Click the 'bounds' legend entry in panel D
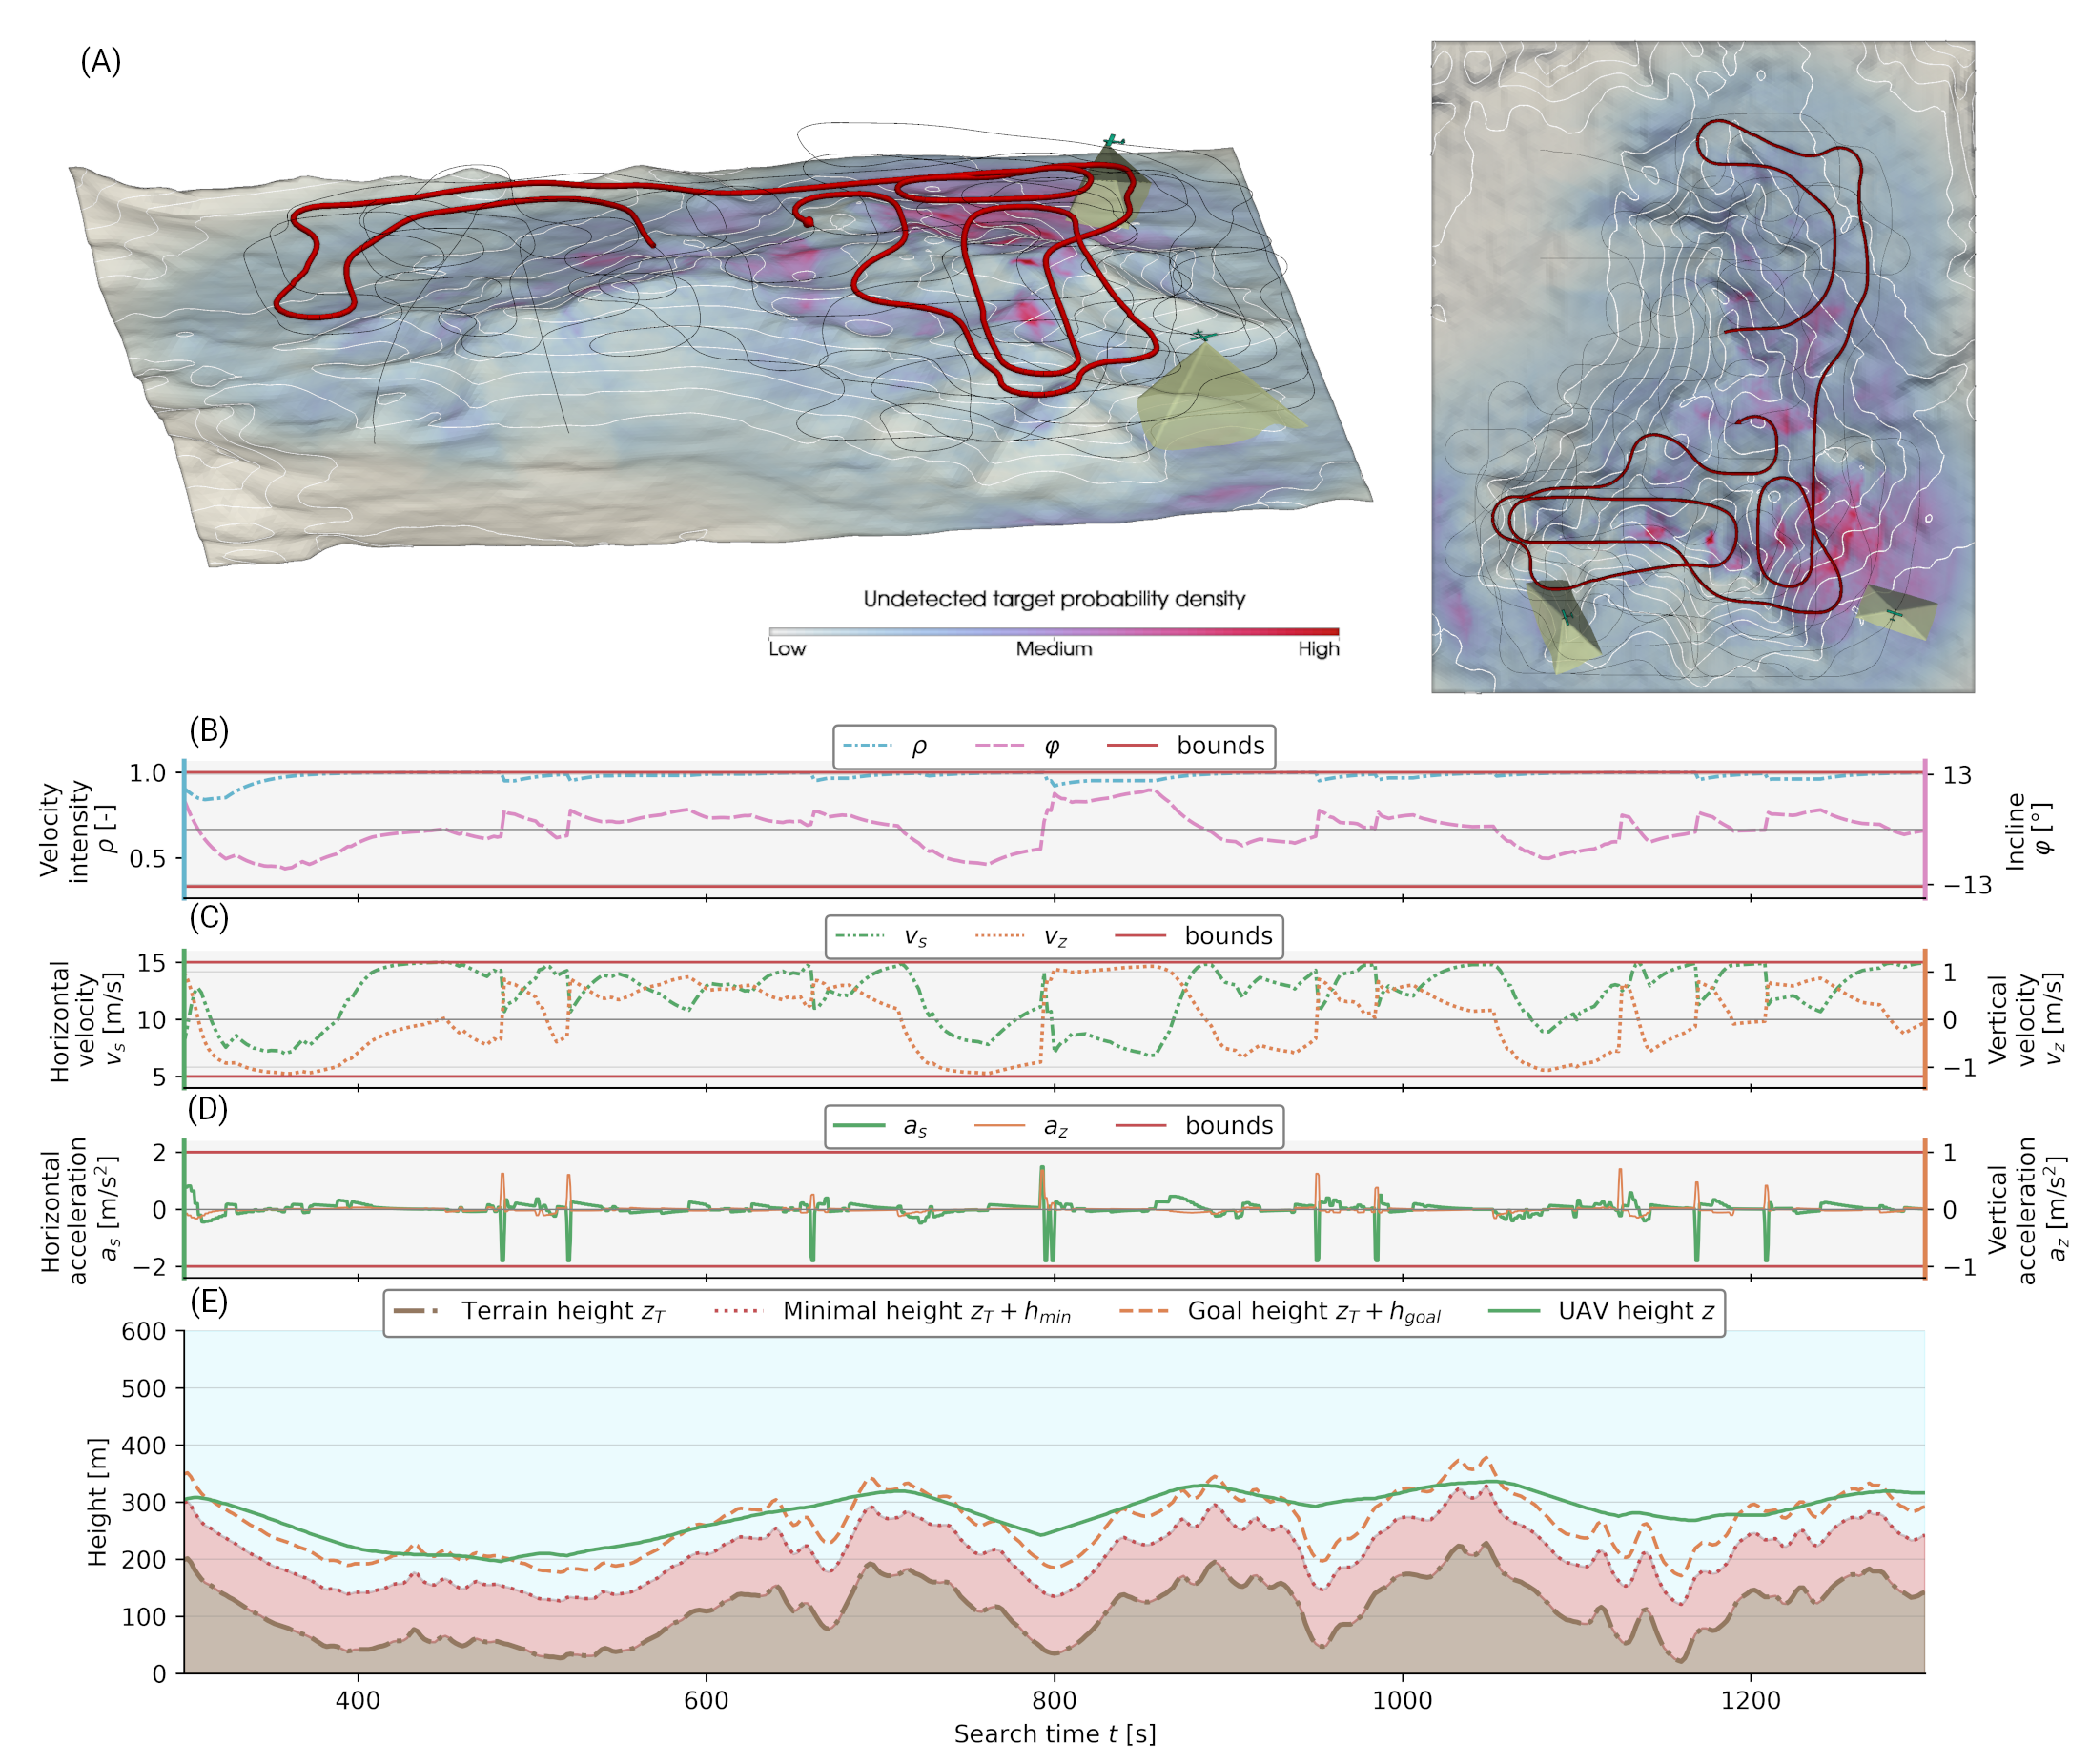2090x1764 pixels. pos(1194,1126)
